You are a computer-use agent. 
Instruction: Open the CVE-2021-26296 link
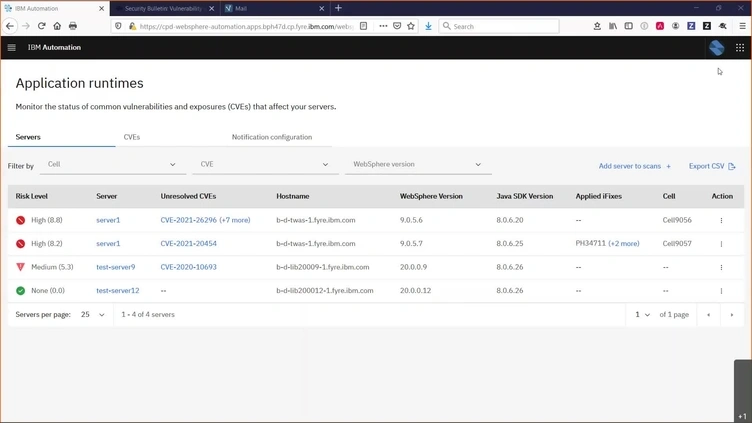tap(188, 220)
